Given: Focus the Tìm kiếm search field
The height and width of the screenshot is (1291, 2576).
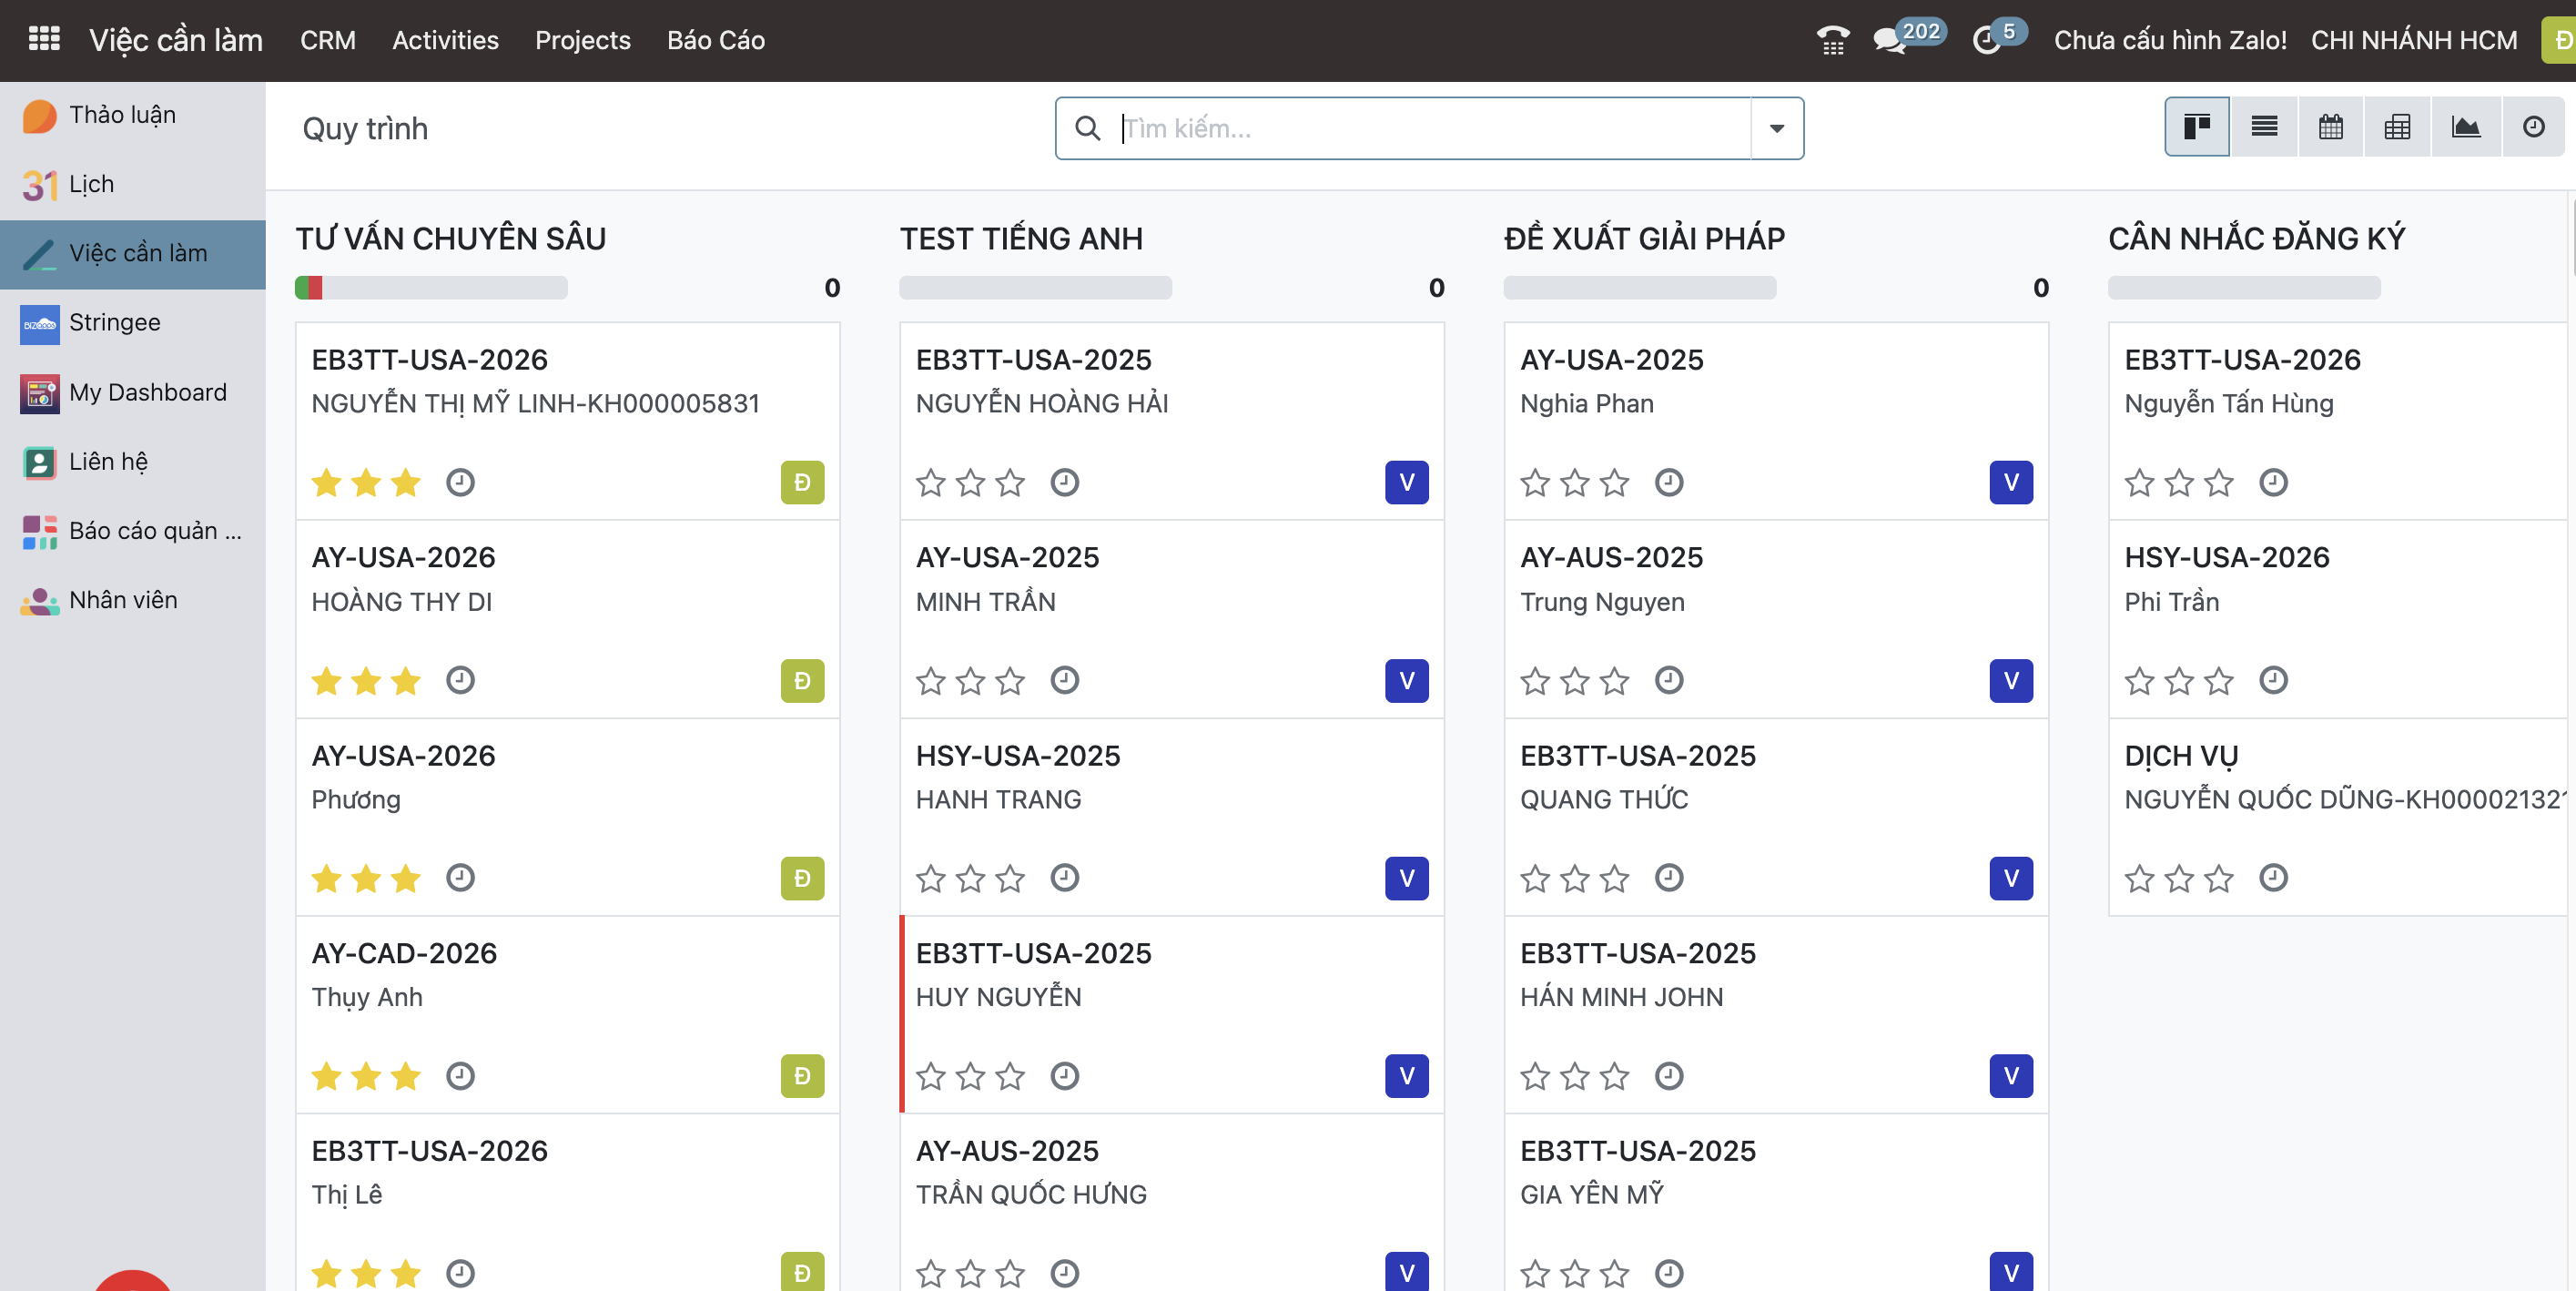Looking at the screenshot, I should [x=1433, y=128].
